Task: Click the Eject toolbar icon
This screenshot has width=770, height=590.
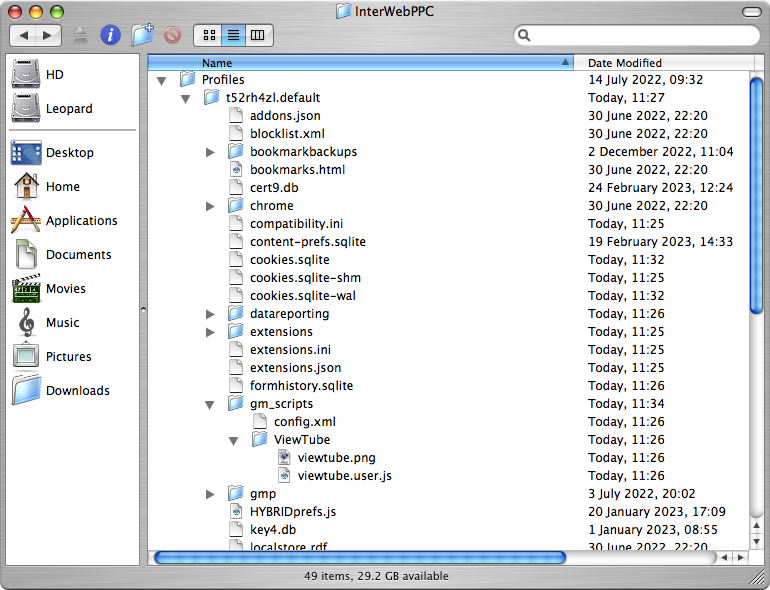Action: coord(80,35)
